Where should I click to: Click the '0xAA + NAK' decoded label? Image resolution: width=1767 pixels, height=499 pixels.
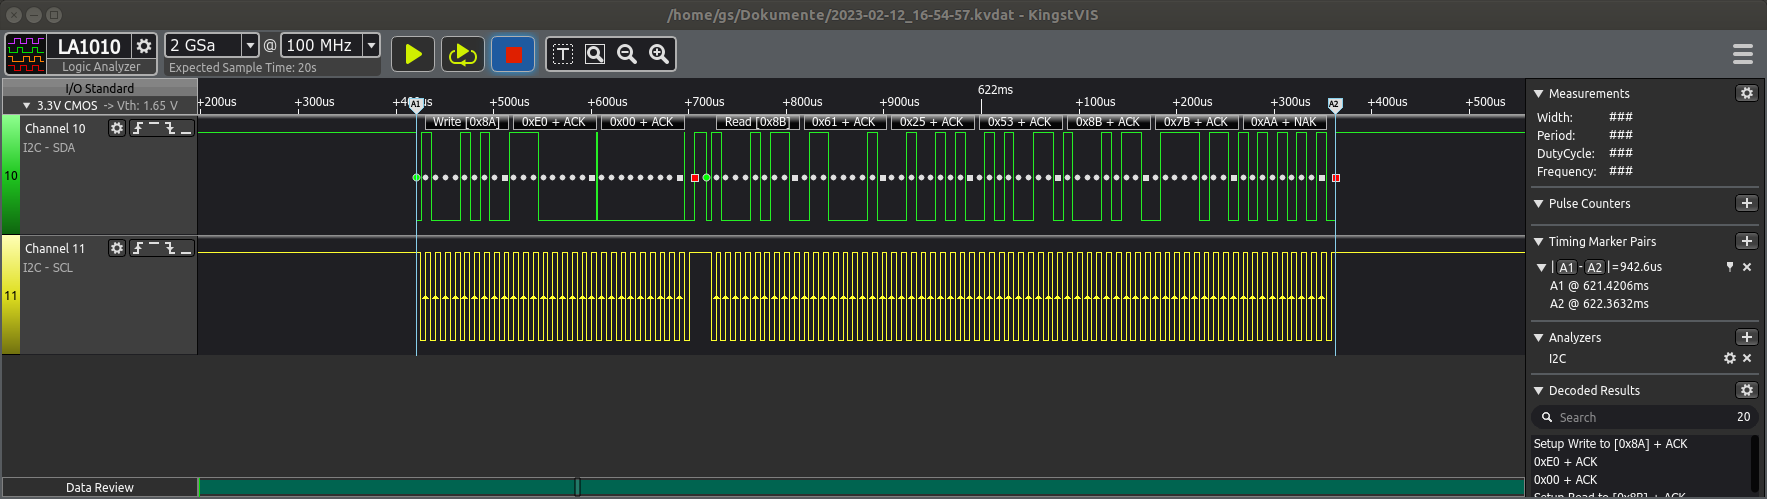(x=1284, y=122)
